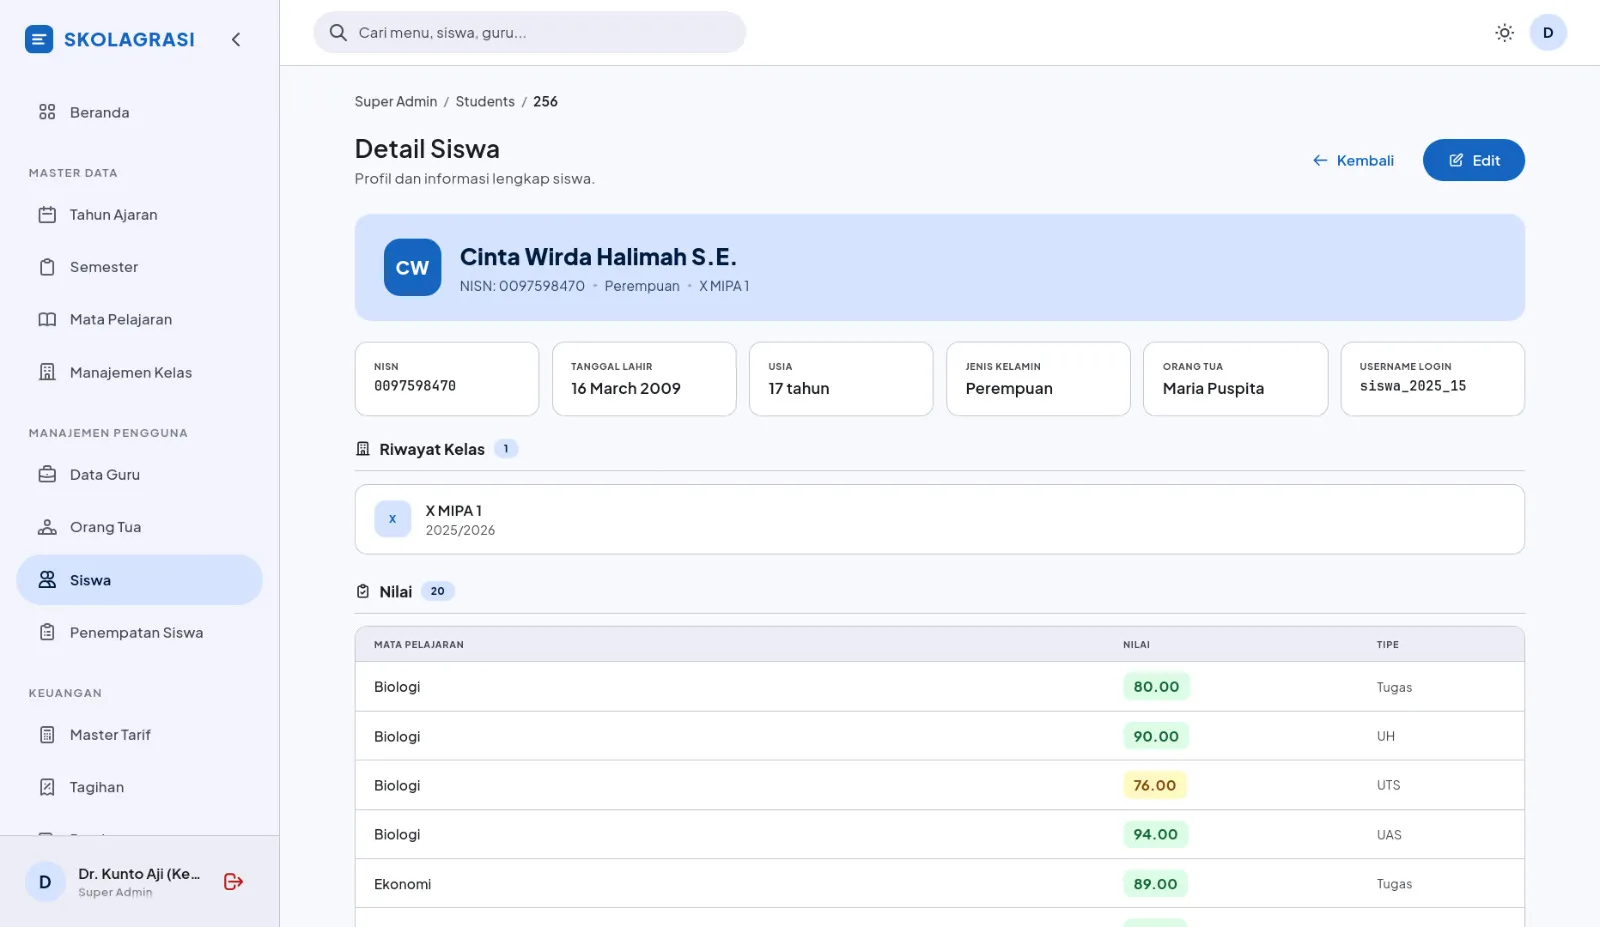Open Tahun Ajaran menu item
This screenshot has width=1600, height=927.
[139, 215]
